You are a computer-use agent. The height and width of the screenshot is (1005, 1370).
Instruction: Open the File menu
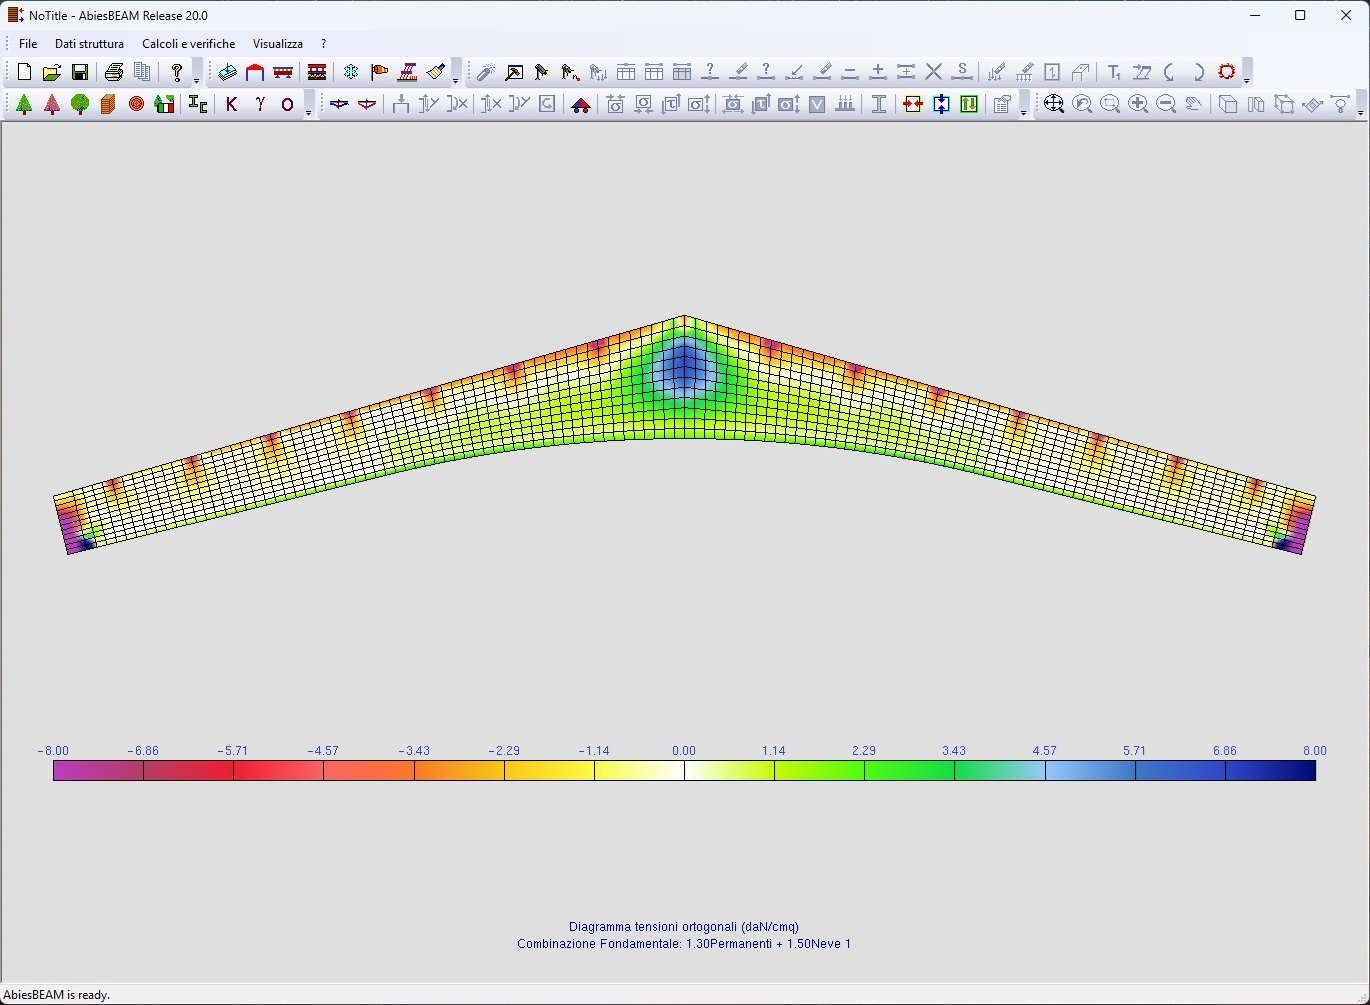(28, 44)
